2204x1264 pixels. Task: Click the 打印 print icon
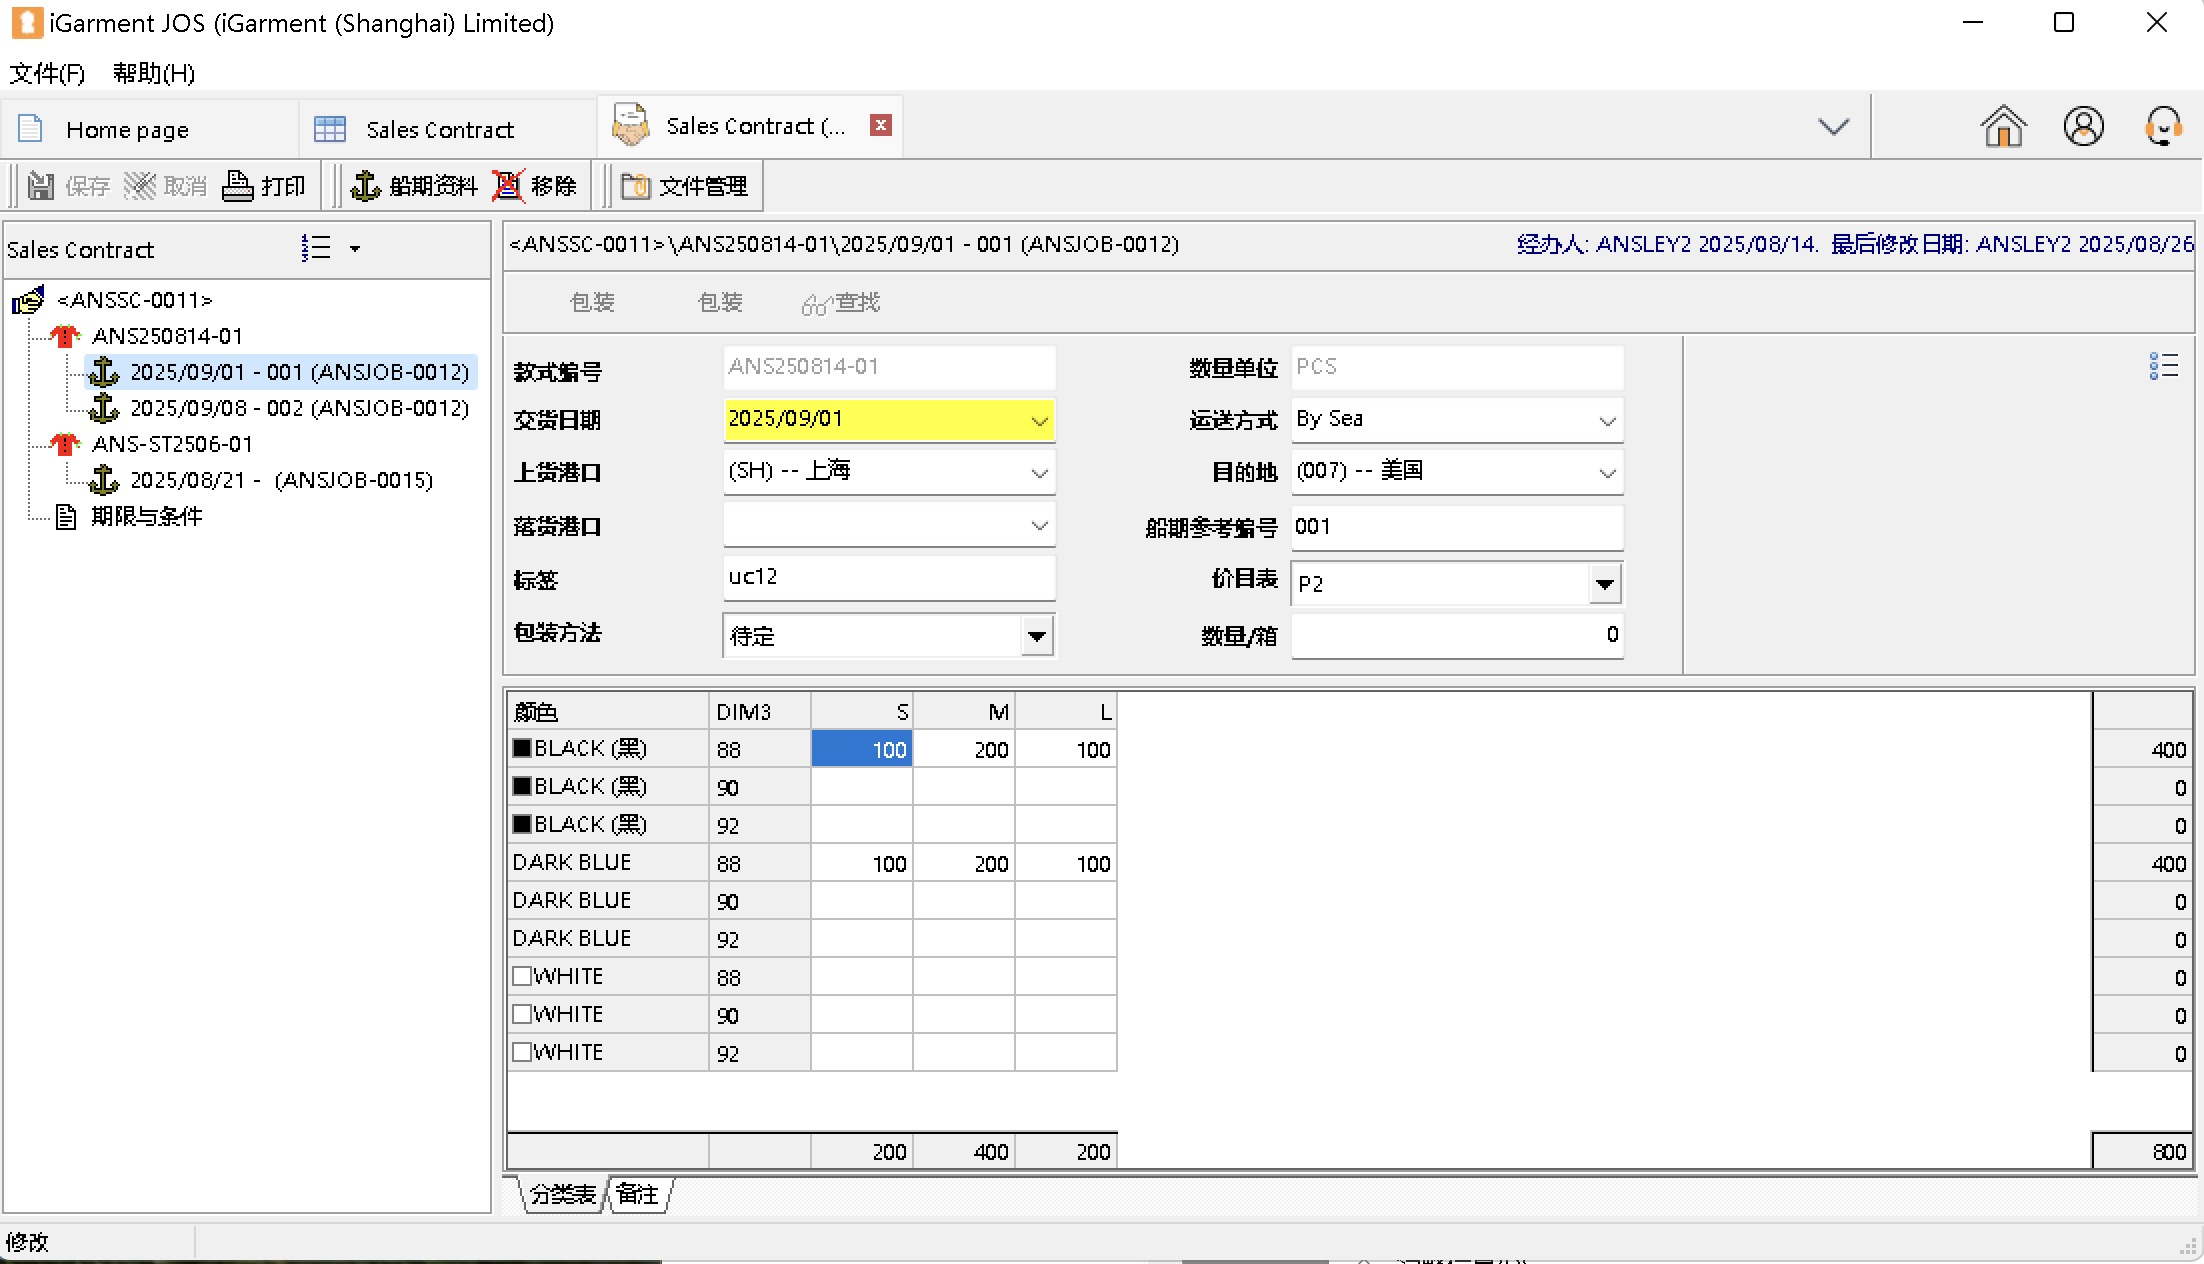click(x=238, y=186)
